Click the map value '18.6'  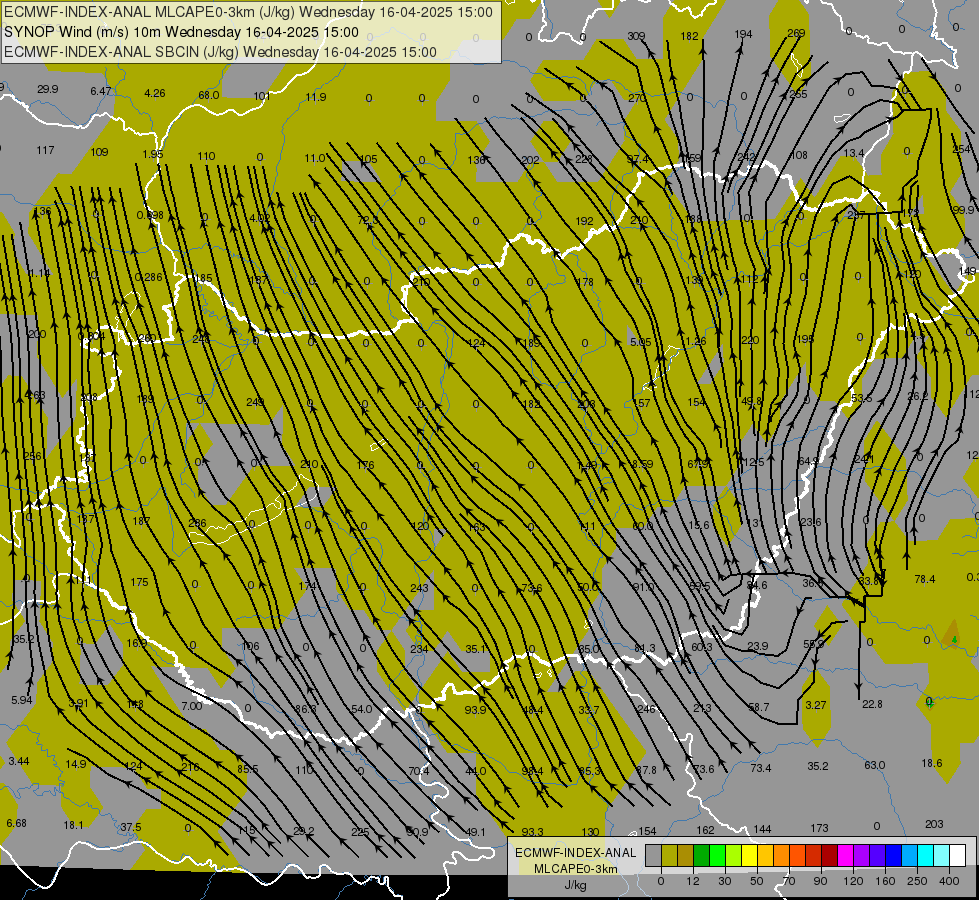point(932,763)
